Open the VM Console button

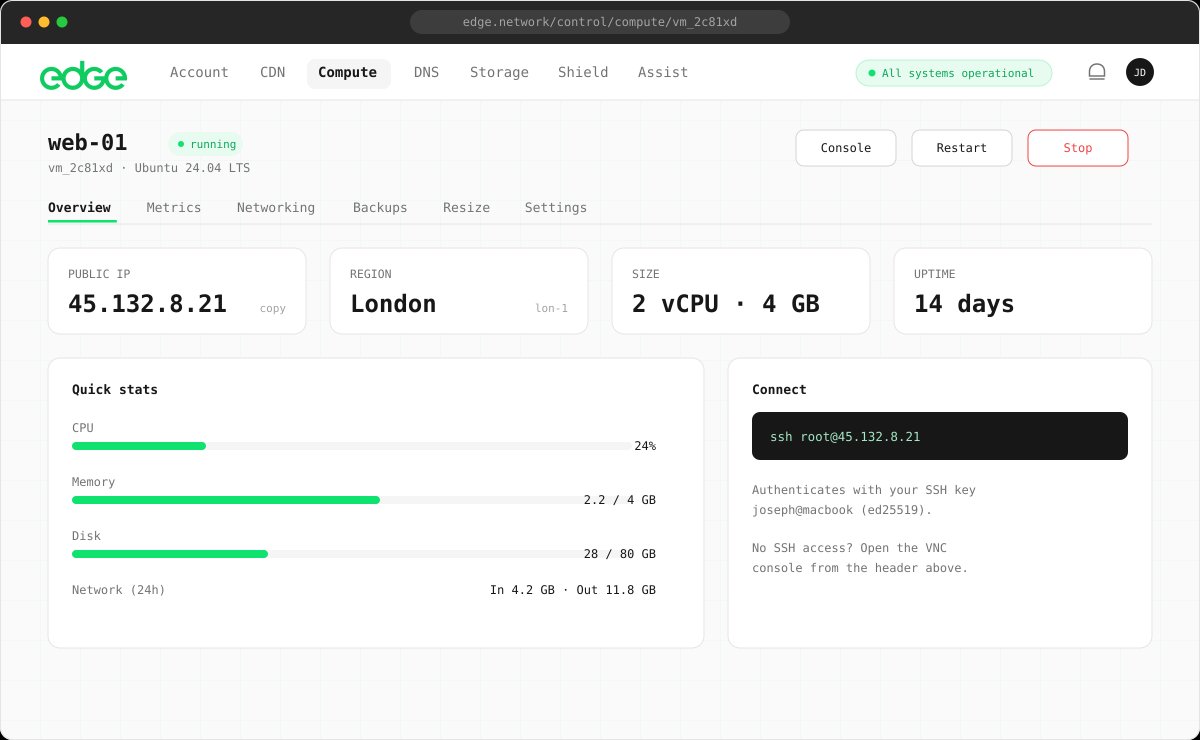(846, 148)
